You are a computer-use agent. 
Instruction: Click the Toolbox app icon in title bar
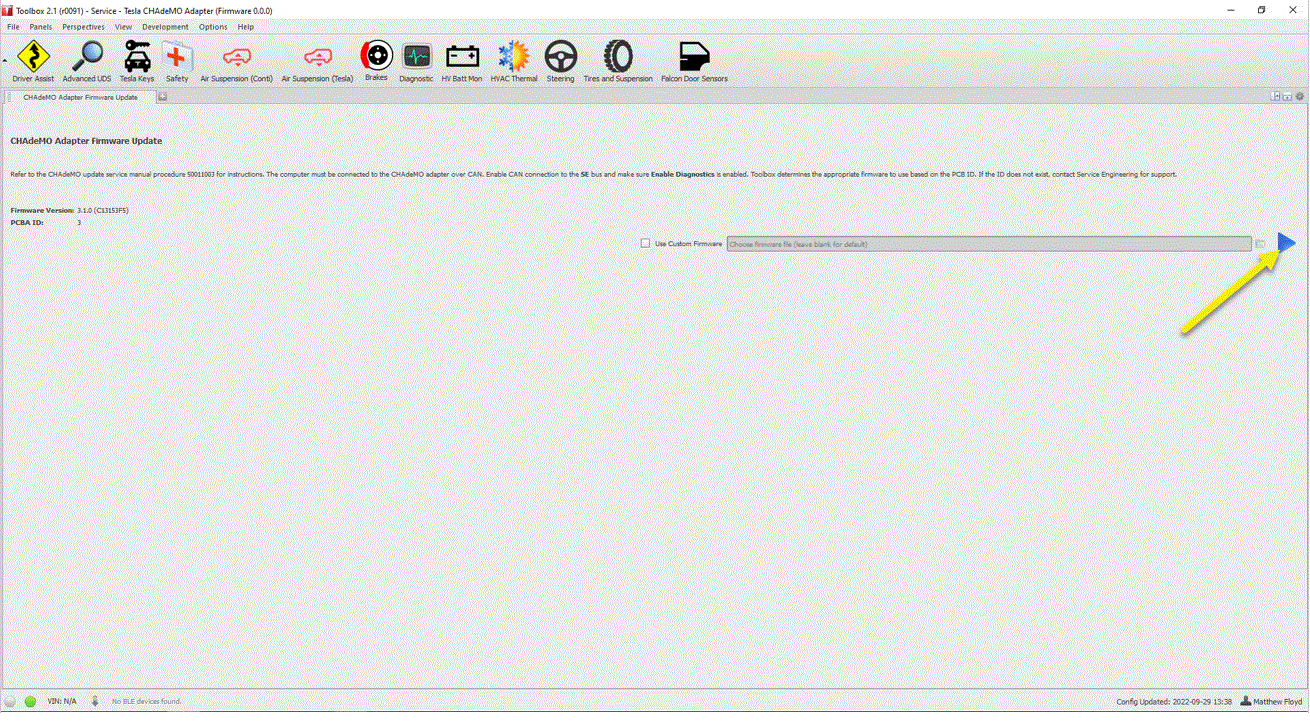(x=8, y=10)
